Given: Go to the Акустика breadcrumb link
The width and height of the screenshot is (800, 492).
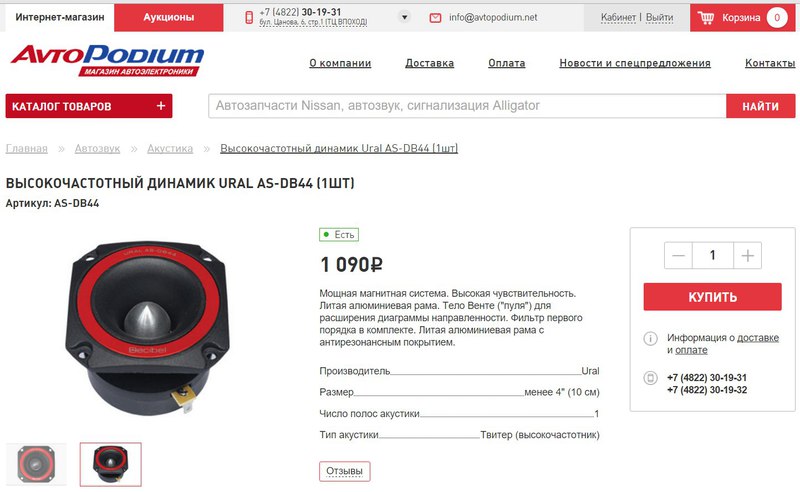Looking at the screenshot, I should click(170, 149).
